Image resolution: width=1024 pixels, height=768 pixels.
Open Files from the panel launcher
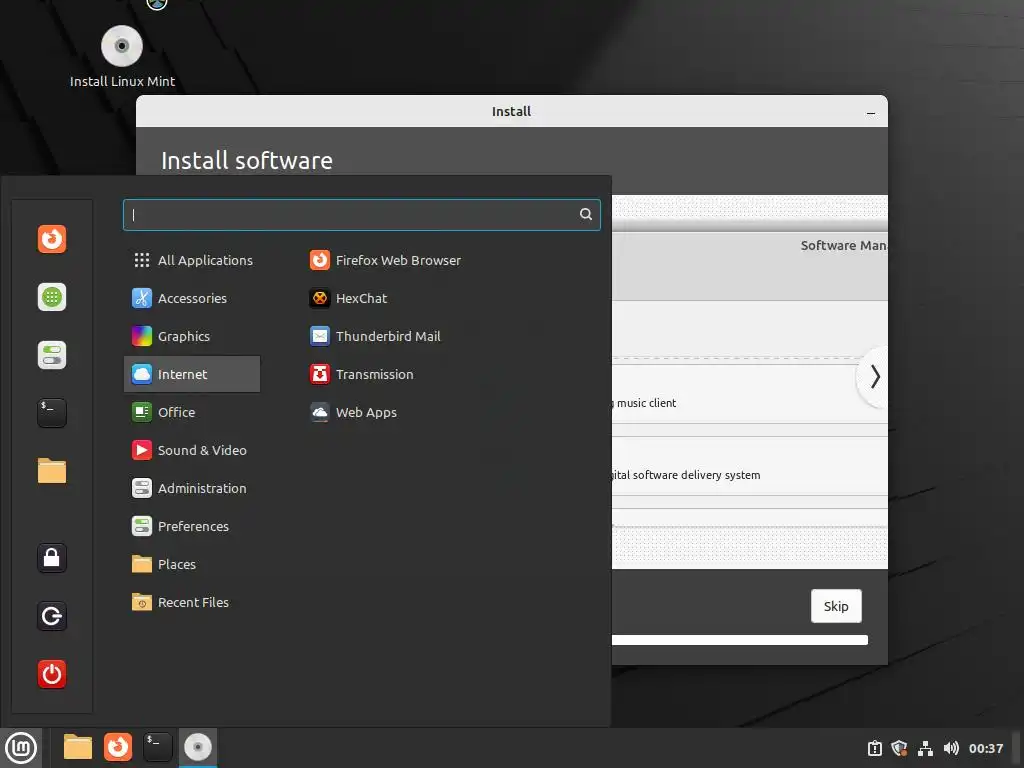[x=78, y=747]
